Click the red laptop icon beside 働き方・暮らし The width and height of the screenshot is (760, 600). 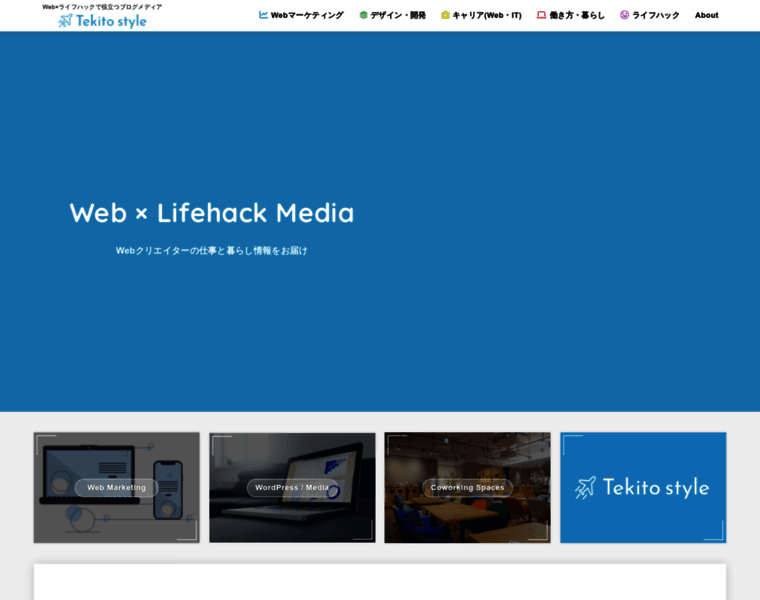point(541,15)
